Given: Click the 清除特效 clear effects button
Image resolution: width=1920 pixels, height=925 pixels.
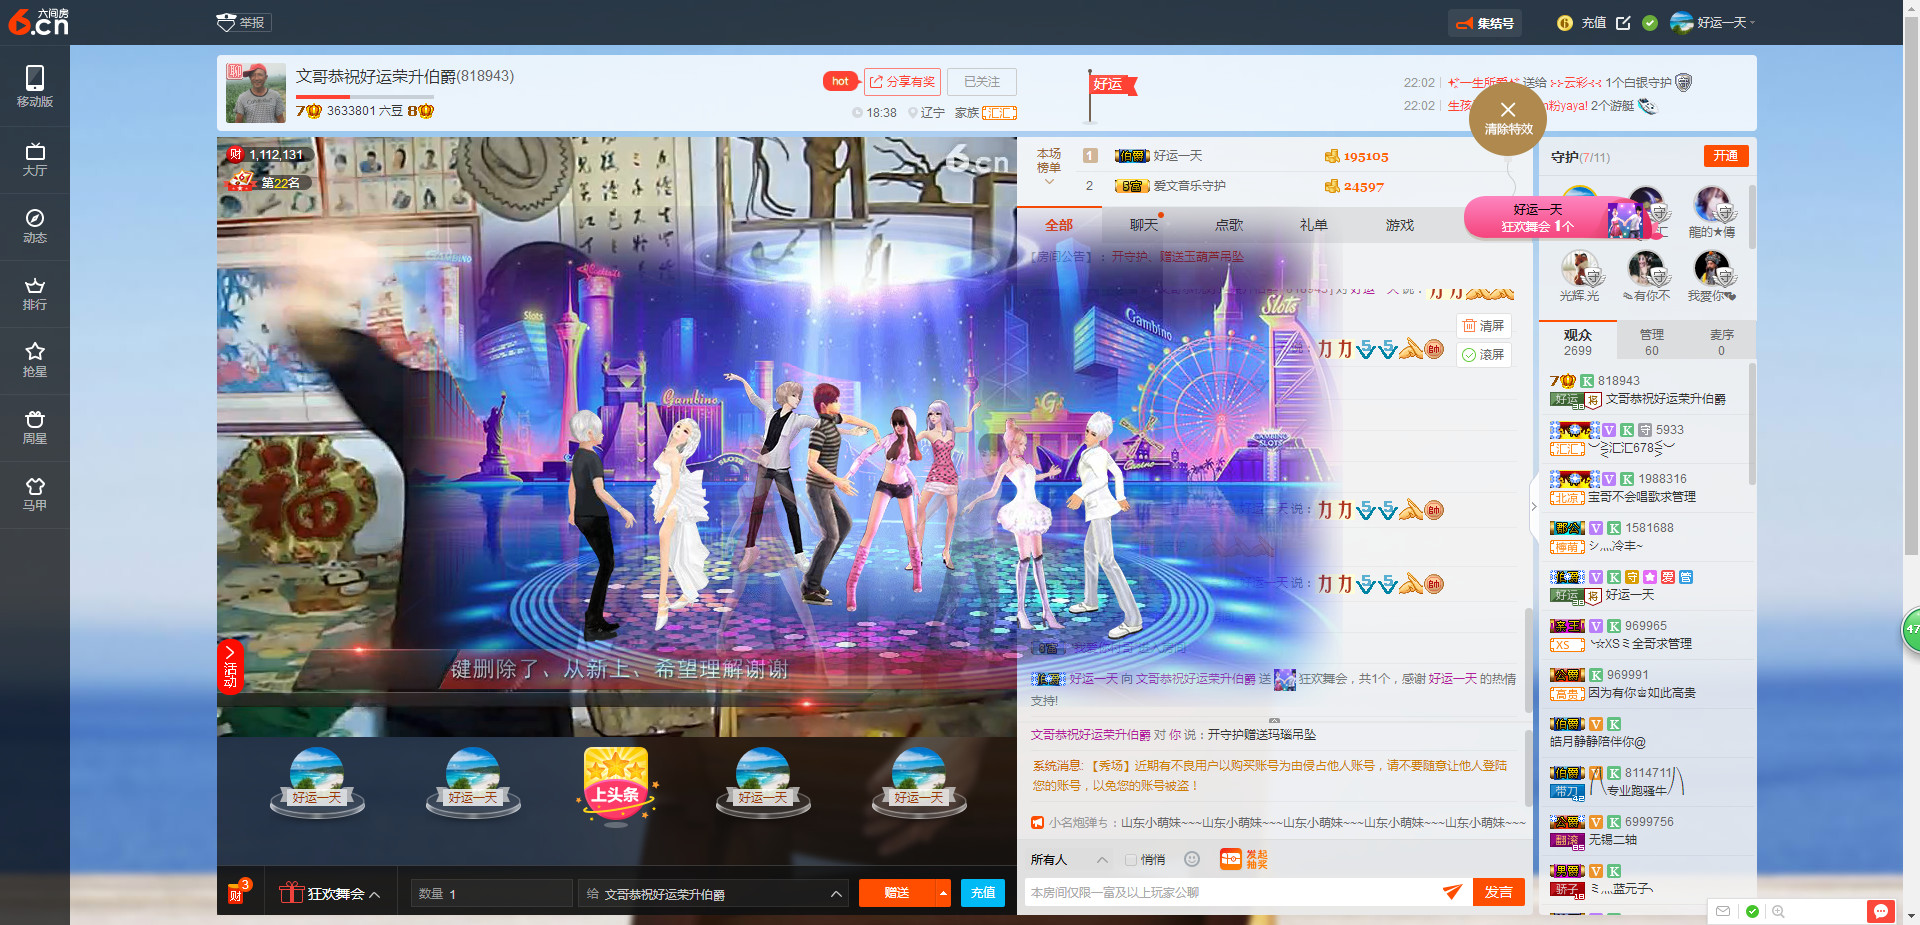Looking at the screenshot, I should (1508, 119).
